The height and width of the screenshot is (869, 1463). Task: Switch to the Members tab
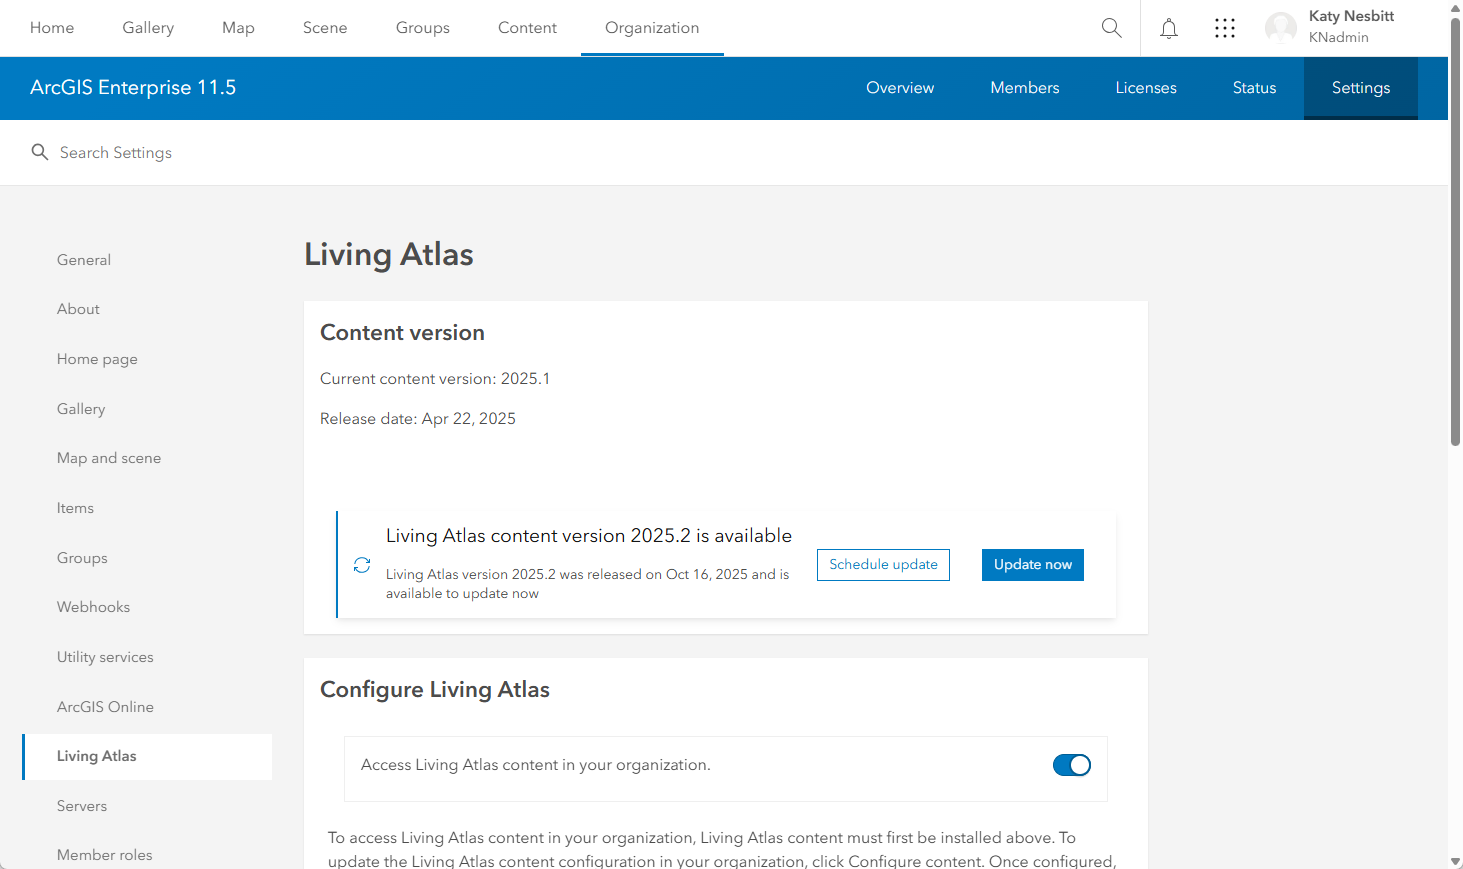pos(1024,88)
